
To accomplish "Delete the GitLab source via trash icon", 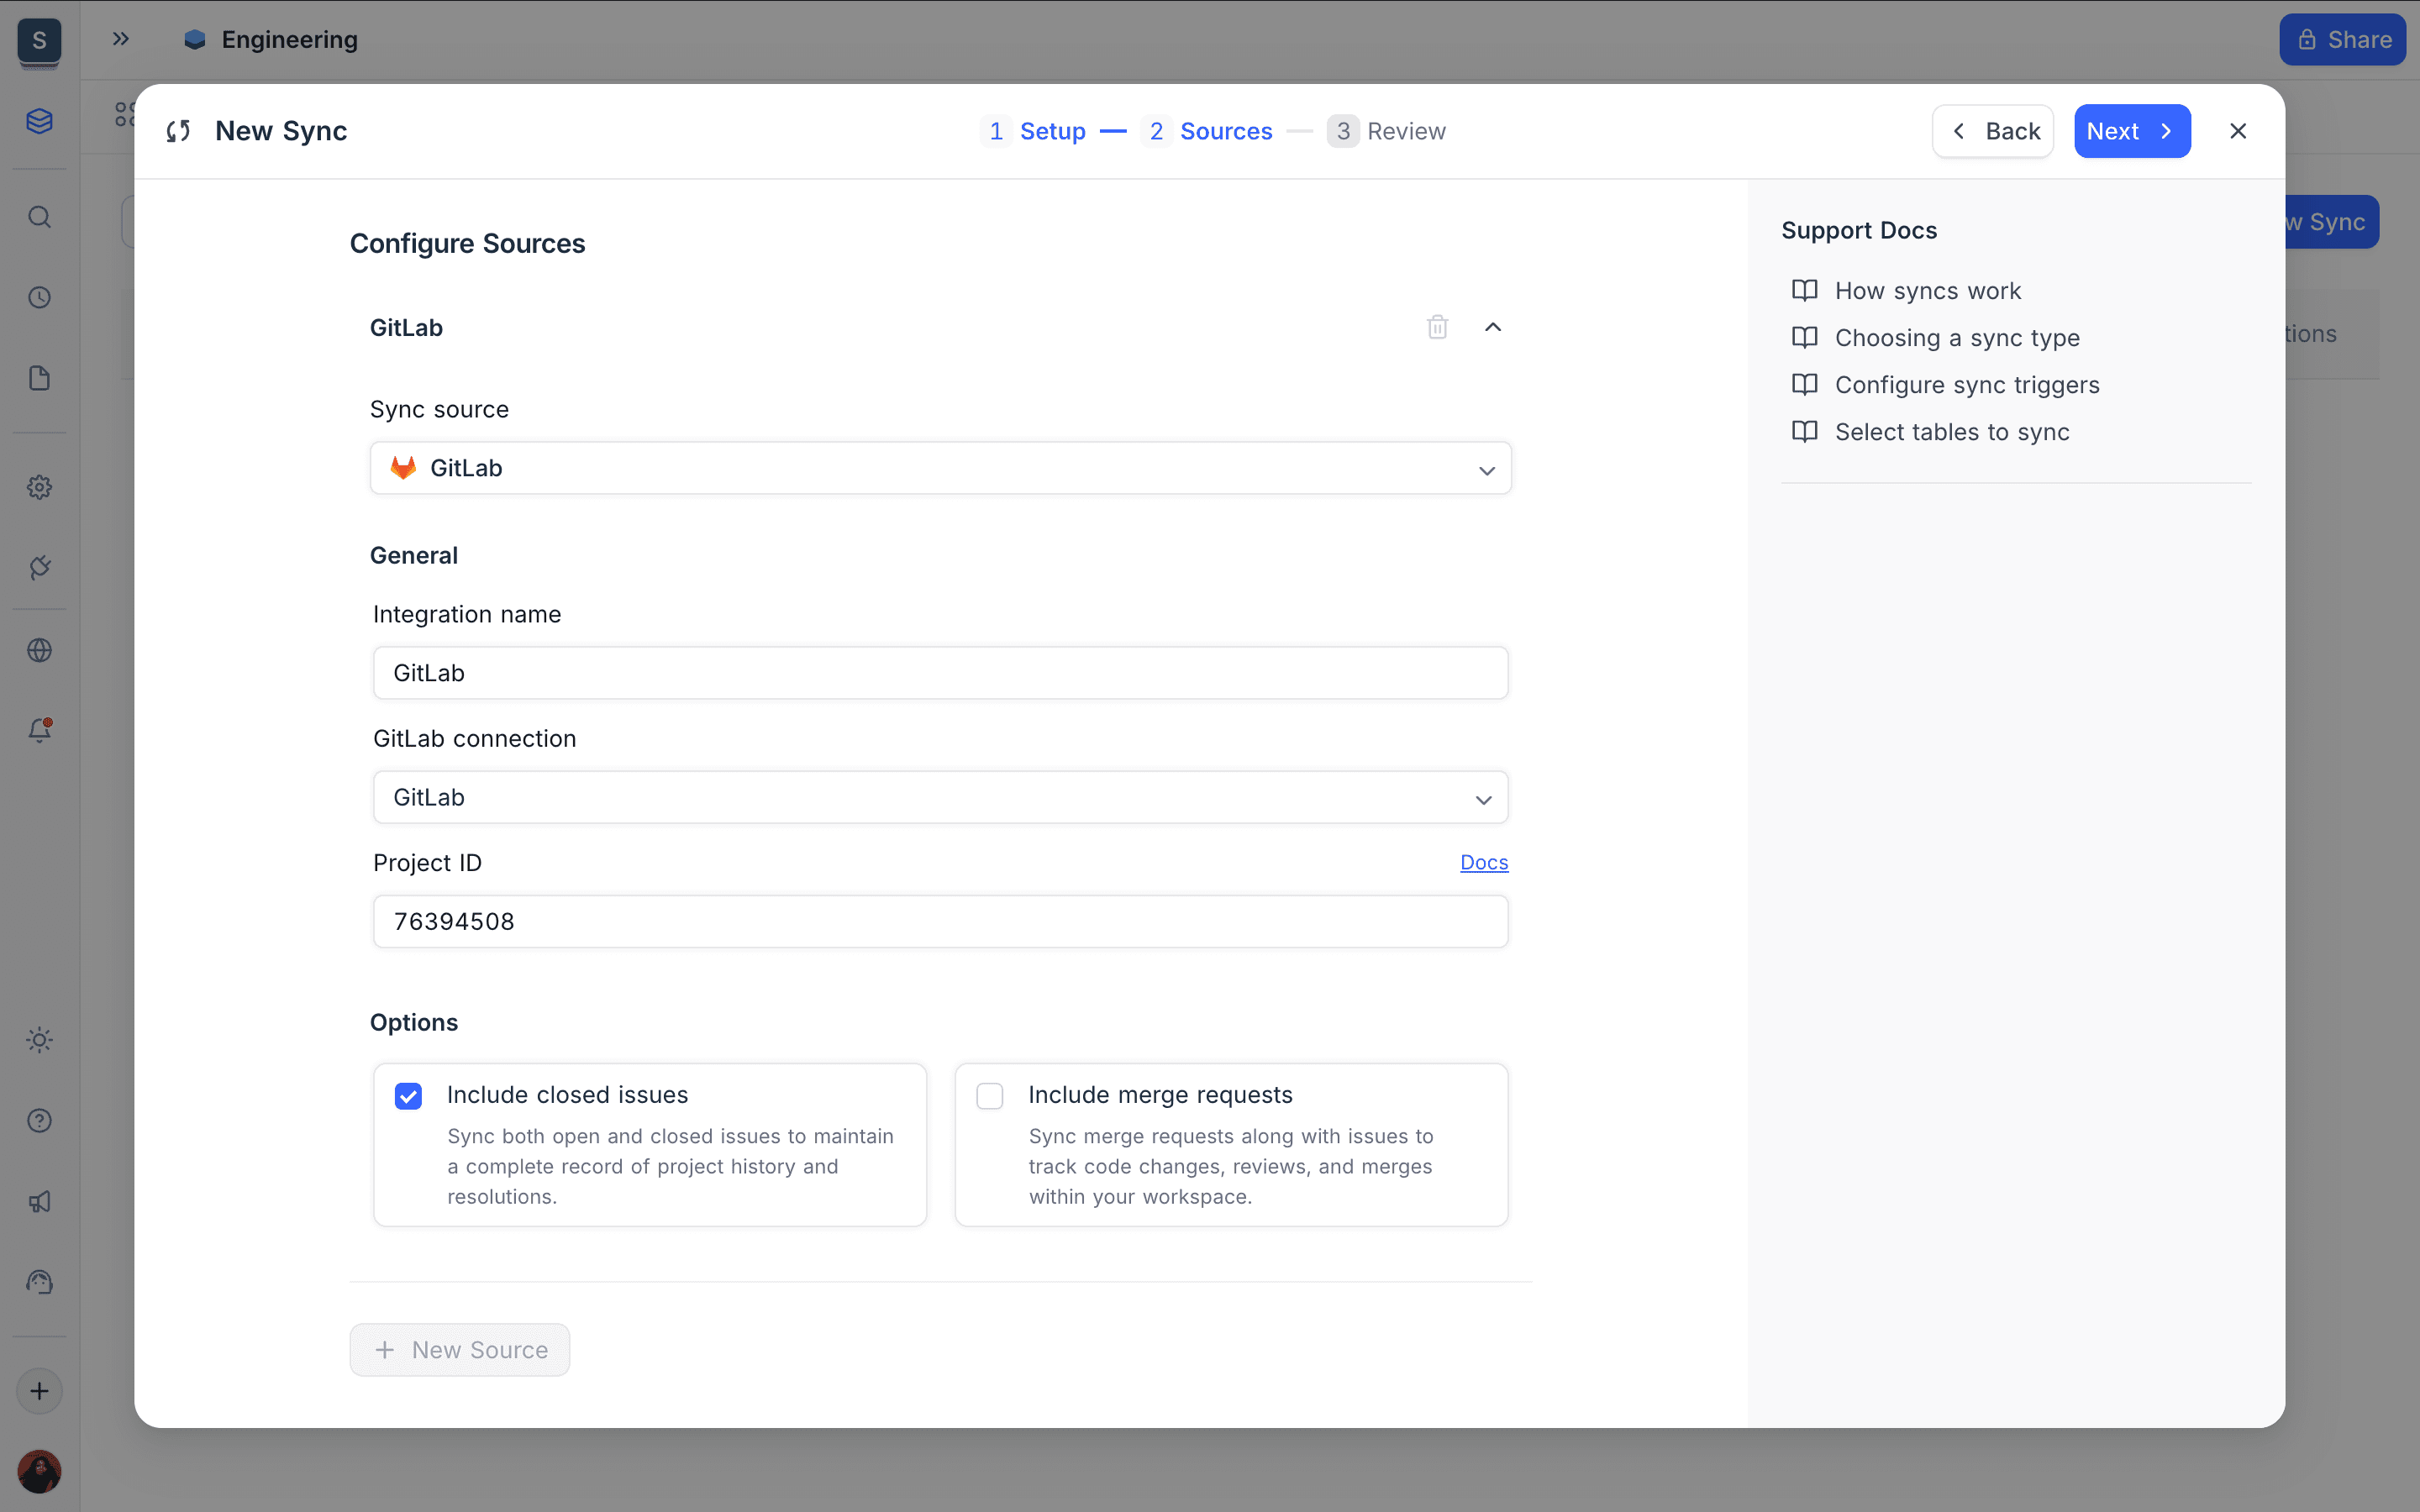I will point(1436,327).
